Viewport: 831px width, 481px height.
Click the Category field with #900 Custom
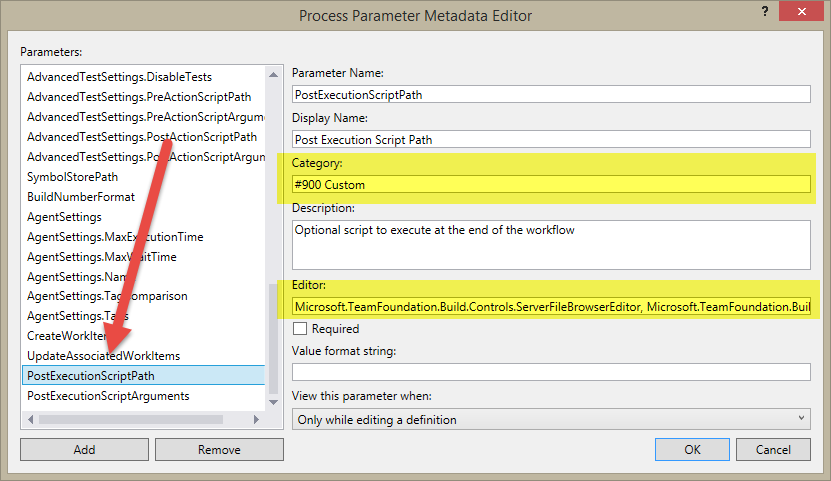coord(550,184)
